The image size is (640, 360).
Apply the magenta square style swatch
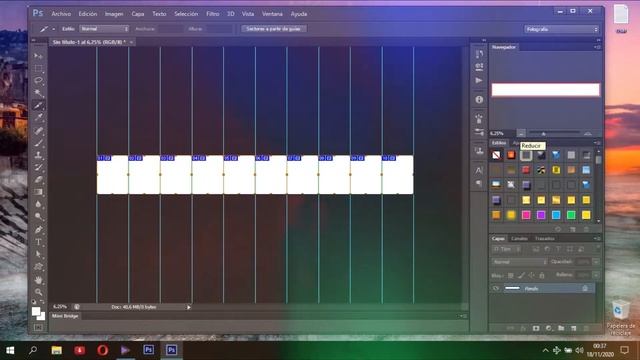click(526, 215)
